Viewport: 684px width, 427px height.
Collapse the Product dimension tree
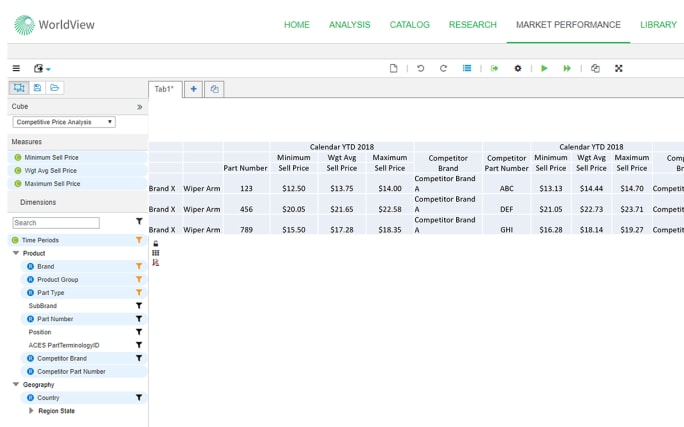[16, 253]
